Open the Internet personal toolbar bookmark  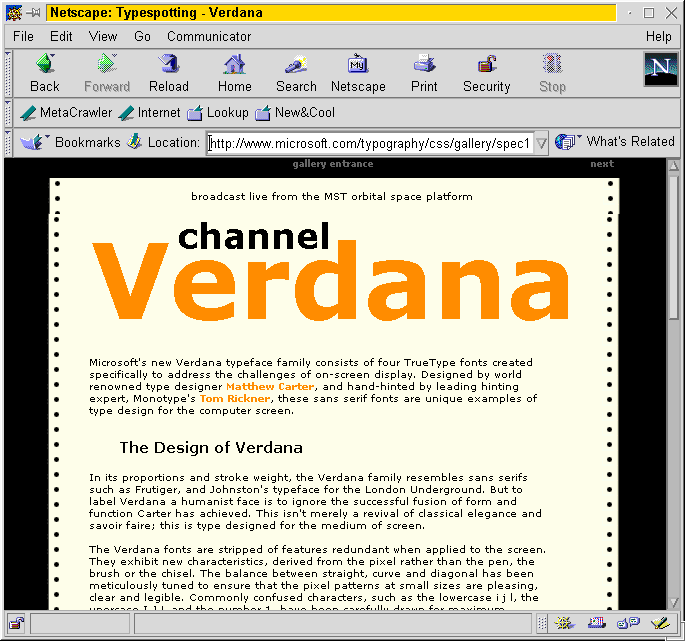149,113
